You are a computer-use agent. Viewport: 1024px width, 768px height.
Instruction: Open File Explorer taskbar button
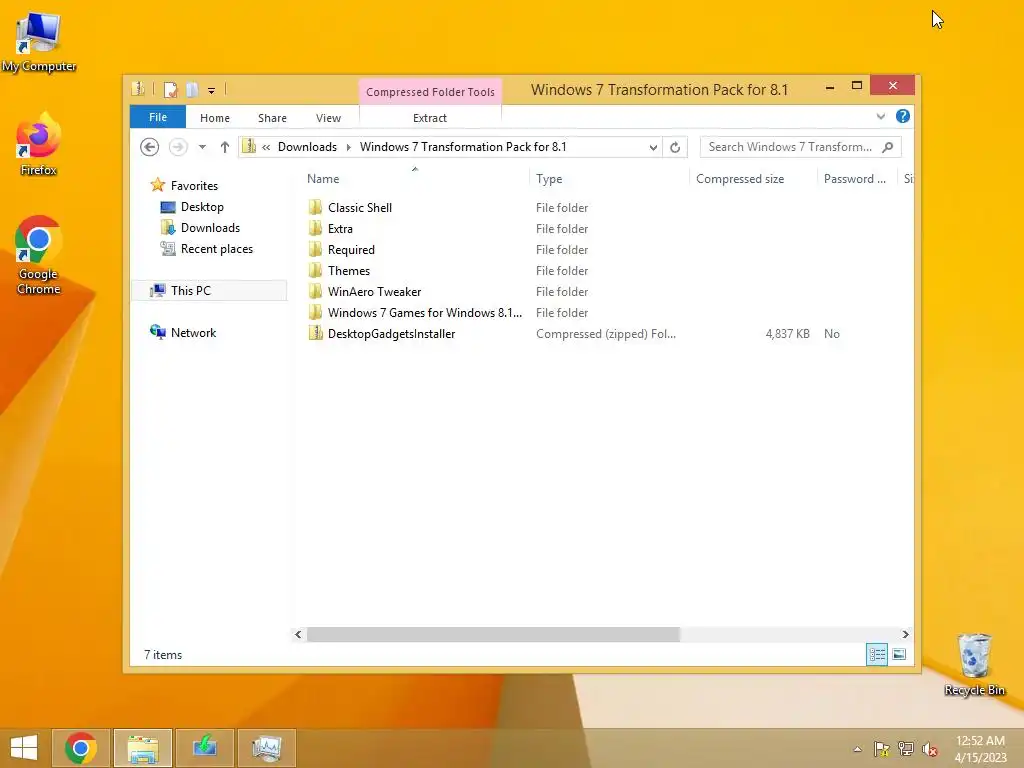click(x=143, y=748)
